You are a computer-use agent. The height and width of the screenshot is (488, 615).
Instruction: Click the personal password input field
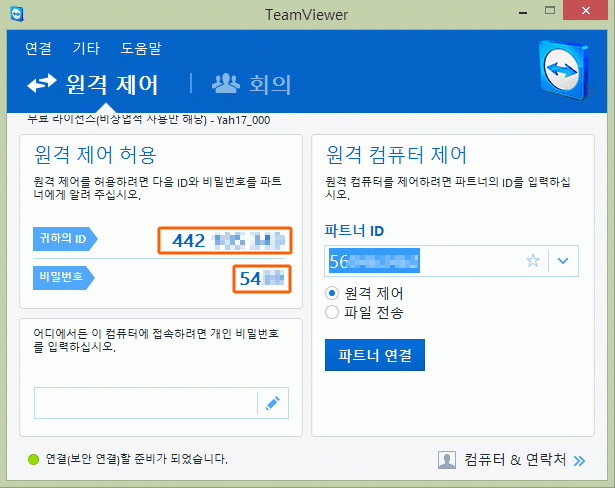point(145,403)
